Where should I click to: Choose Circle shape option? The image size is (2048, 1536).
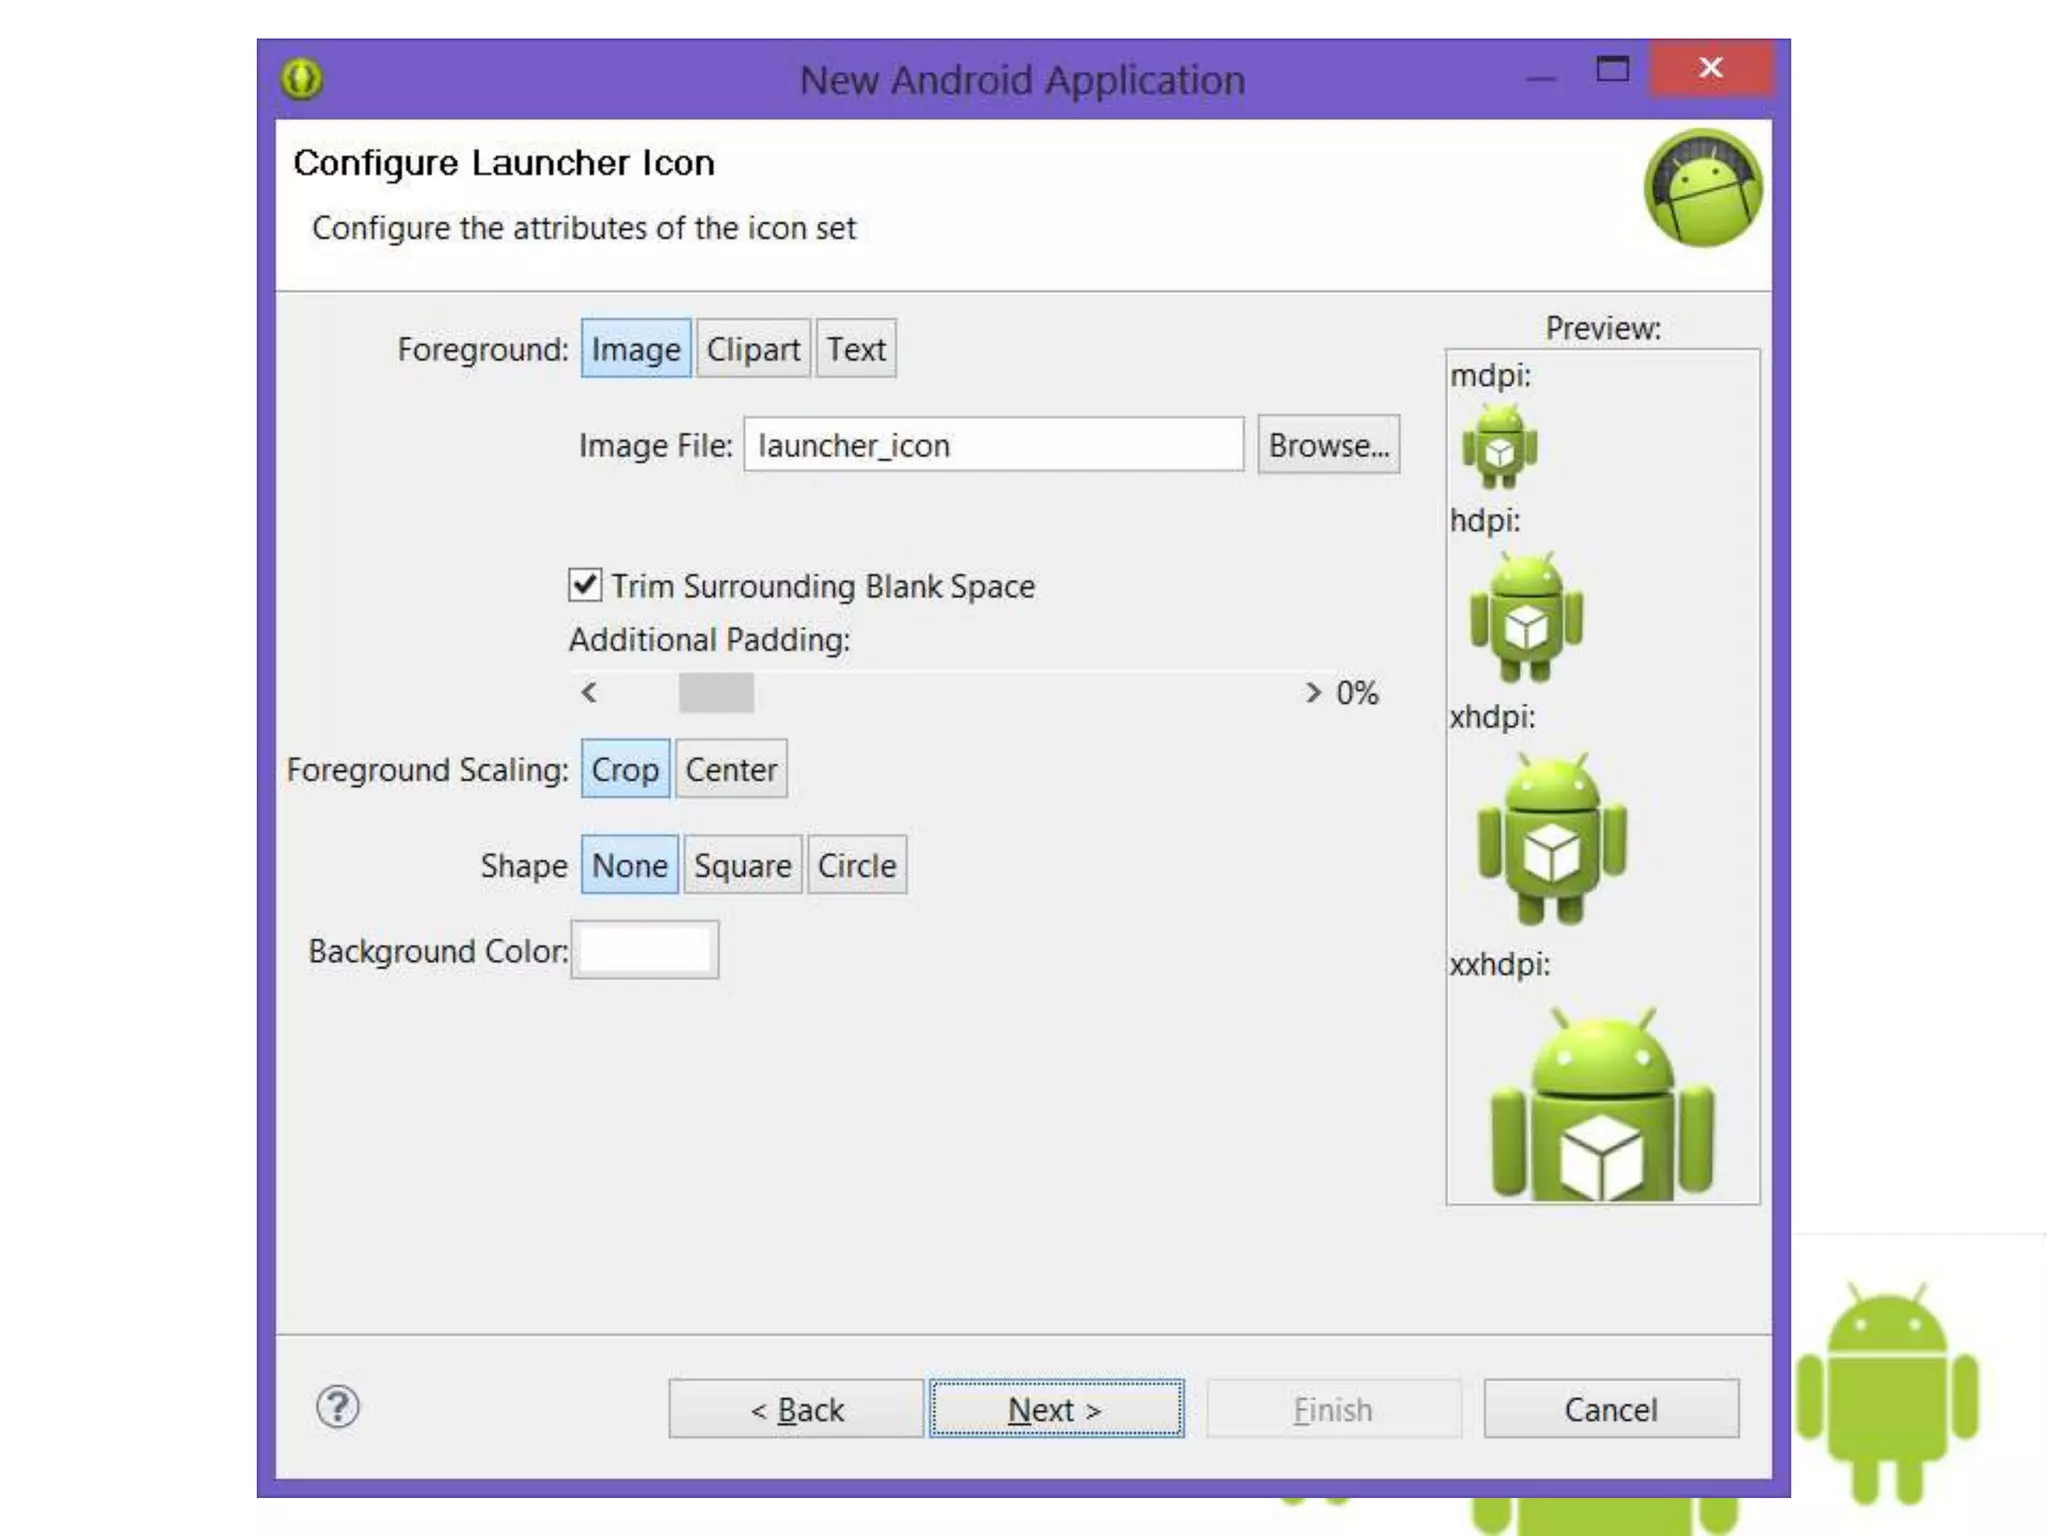[x=856, y=865]
